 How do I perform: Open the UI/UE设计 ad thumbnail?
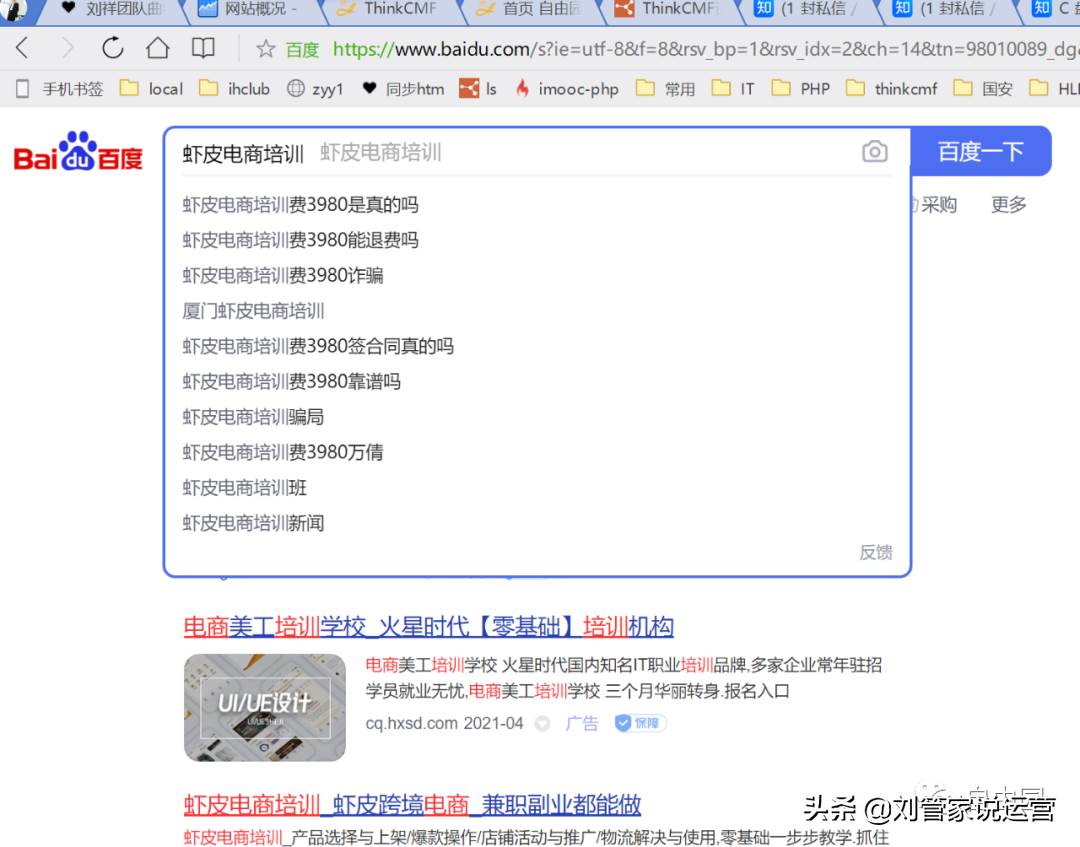pyautogui.click(x=264, y=707)
